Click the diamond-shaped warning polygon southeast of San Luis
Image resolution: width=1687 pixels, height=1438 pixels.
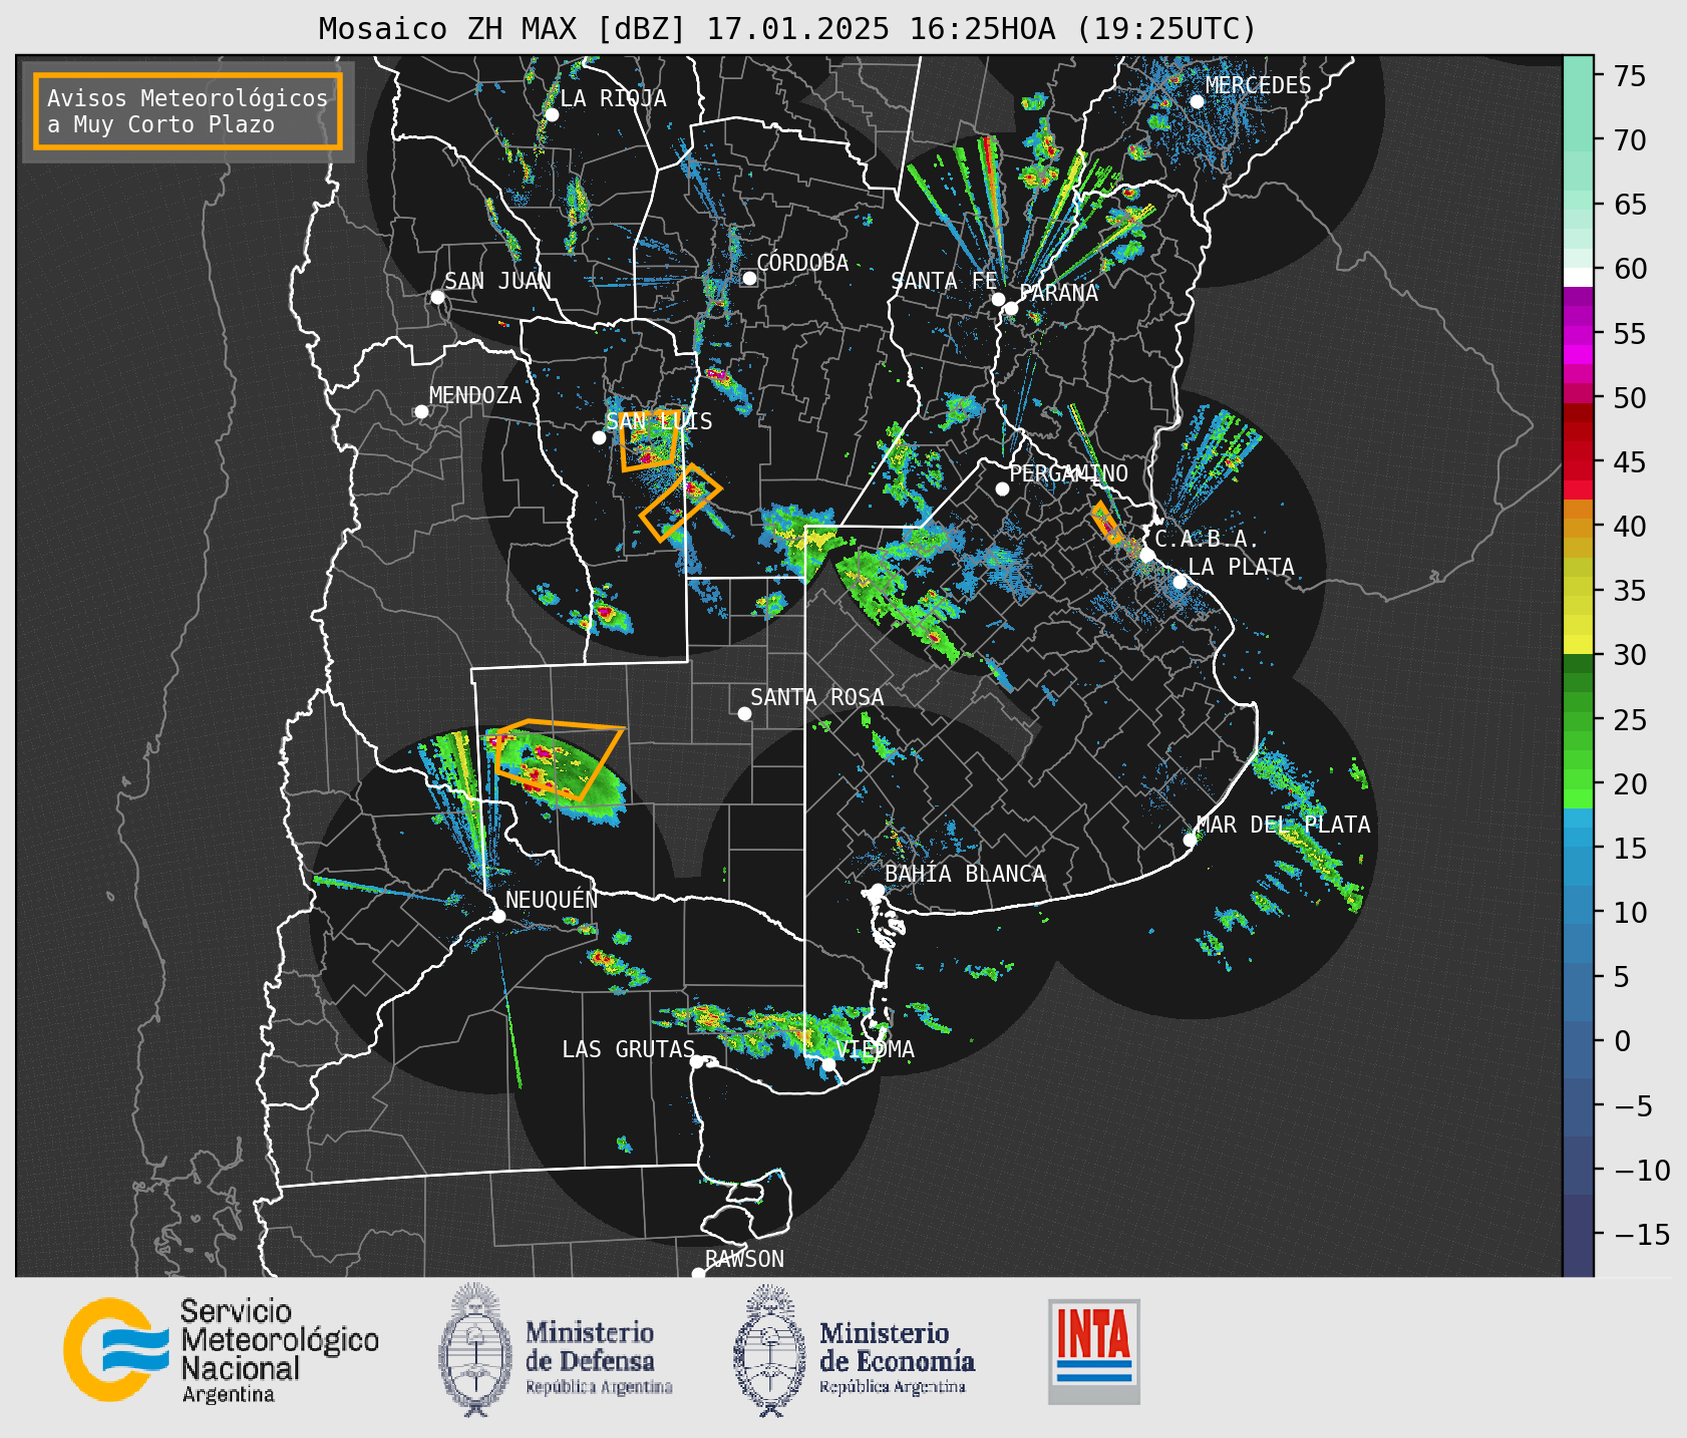coord(680,502)
